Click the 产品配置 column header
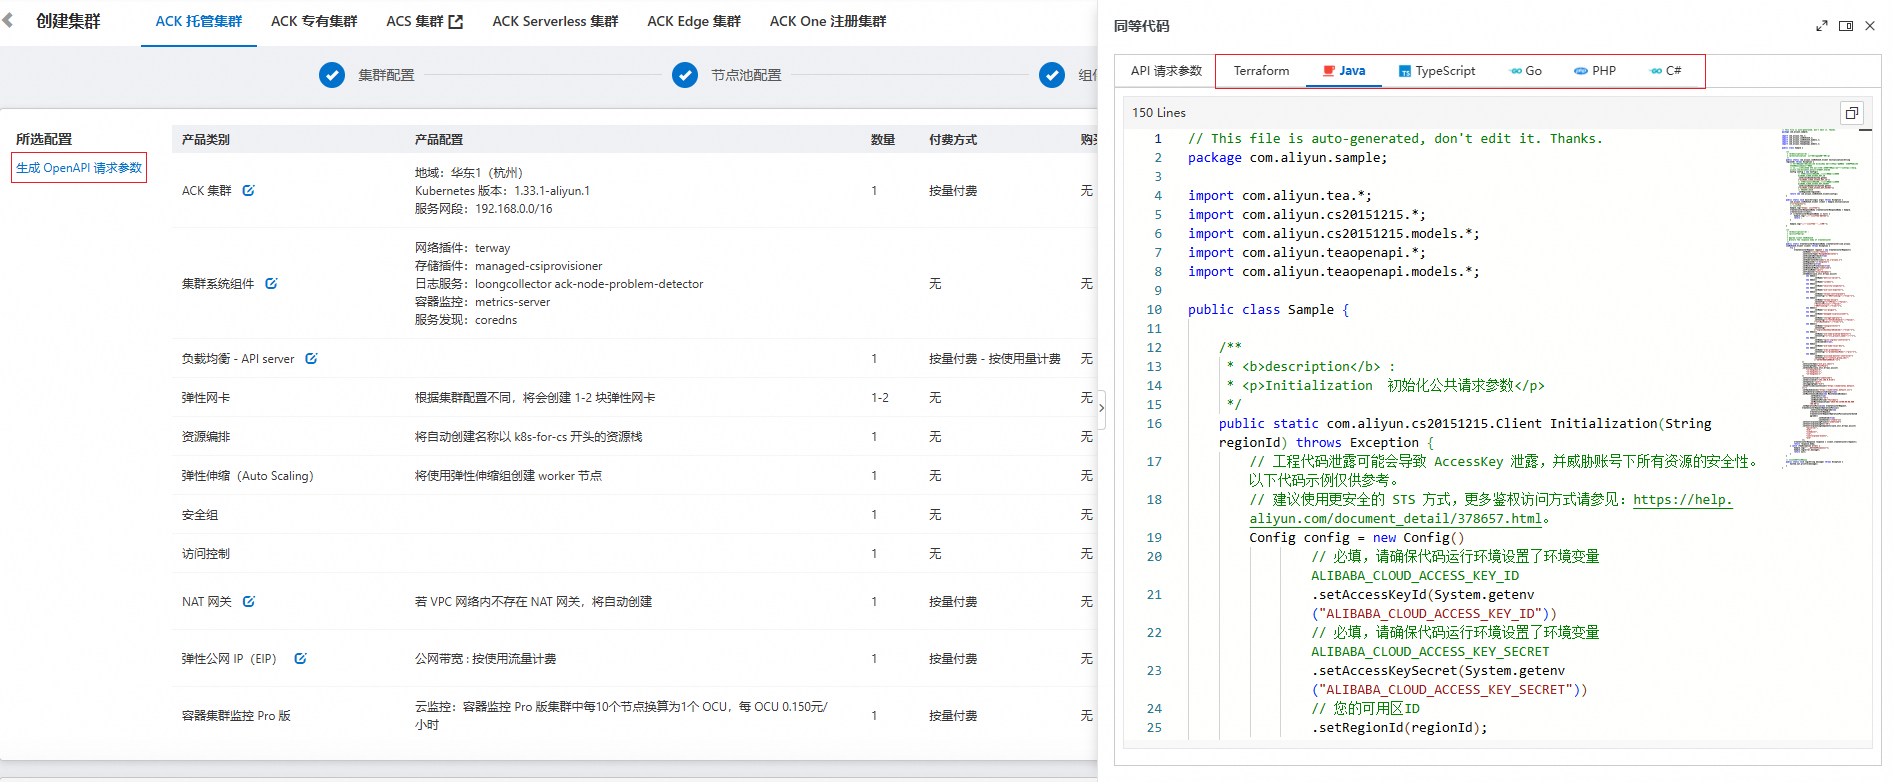The image size is (1894, 782). (x=438, y=140)
